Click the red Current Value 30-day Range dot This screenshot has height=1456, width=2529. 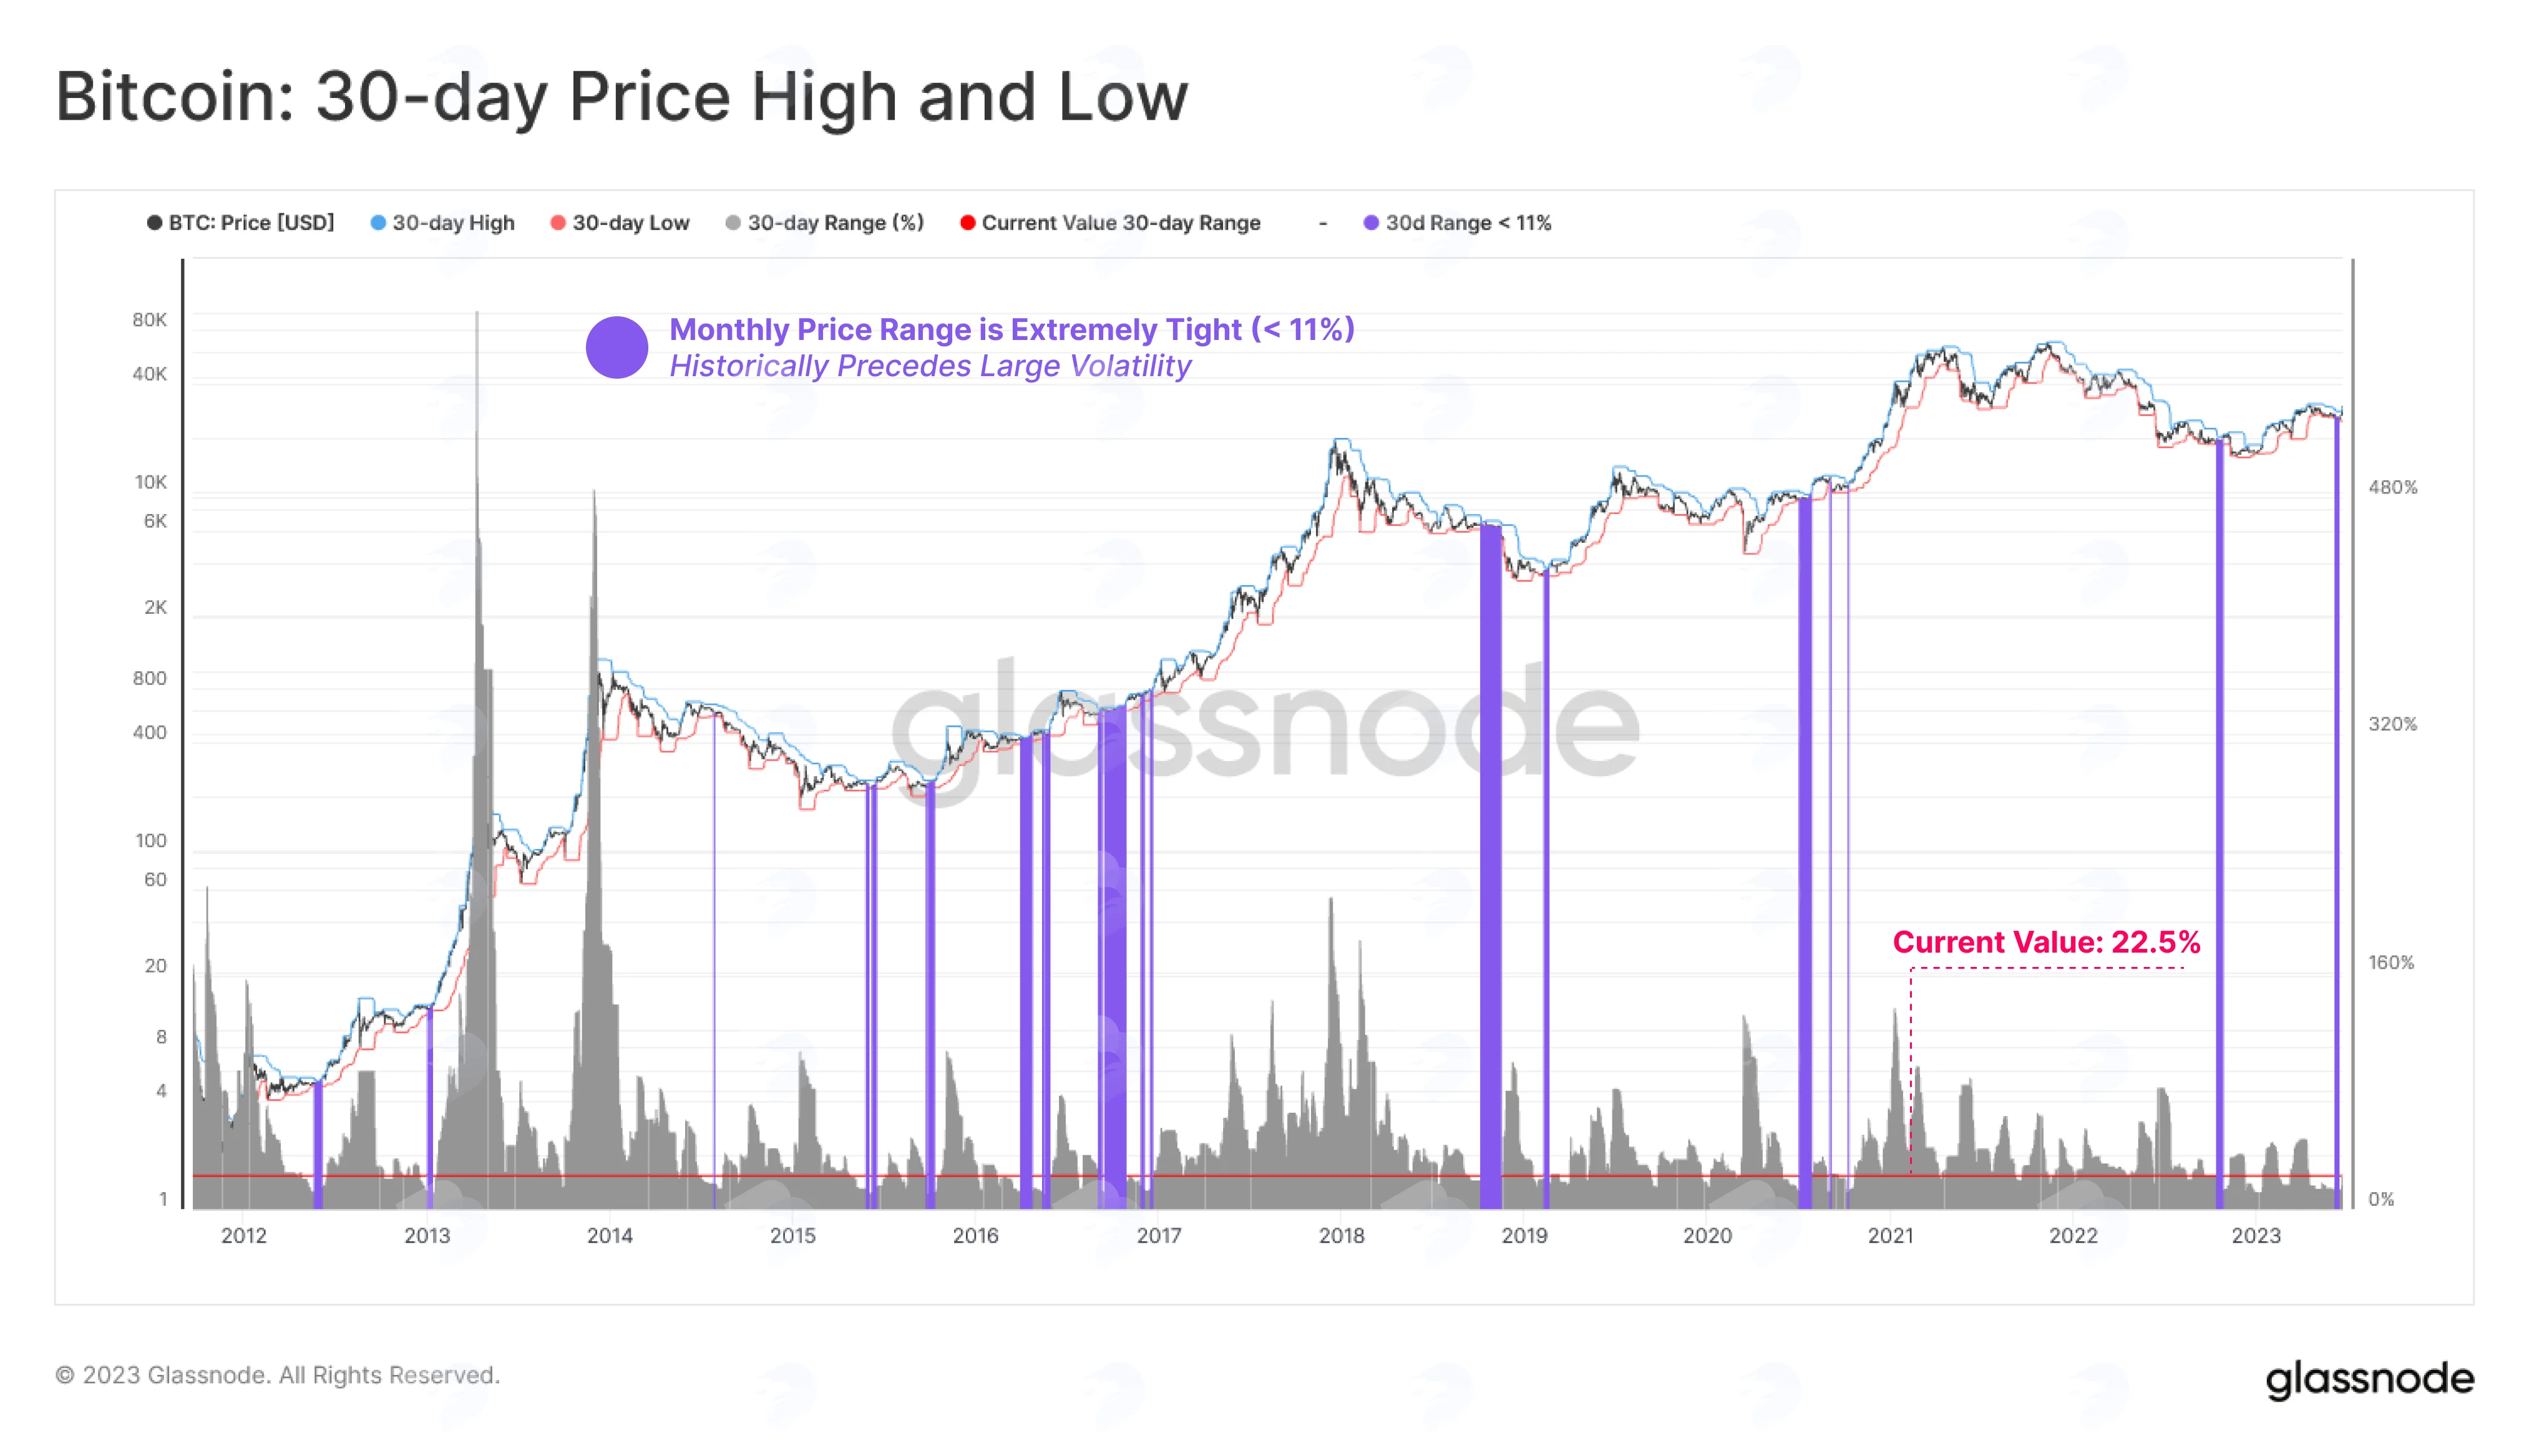click(x=967, y=223)
